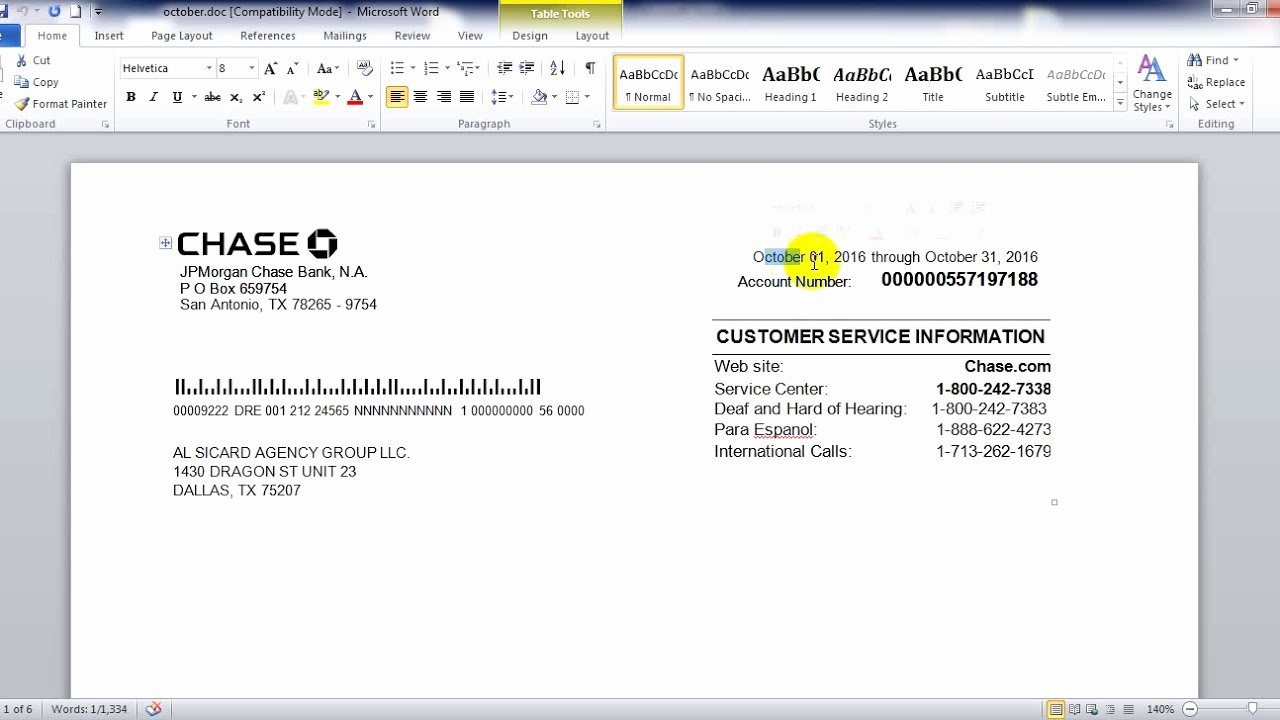Open the Table Tools Design tab
This screenshot has height=720, width=1280.
click(530, 36)
